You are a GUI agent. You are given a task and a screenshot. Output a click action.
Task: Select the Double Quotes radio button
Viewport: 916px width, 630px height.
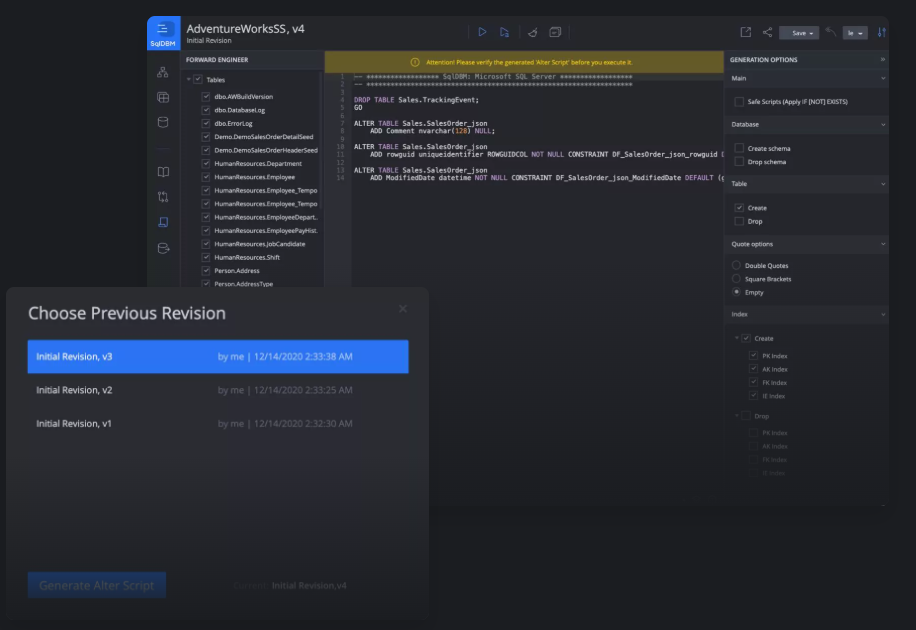[736, 265]
